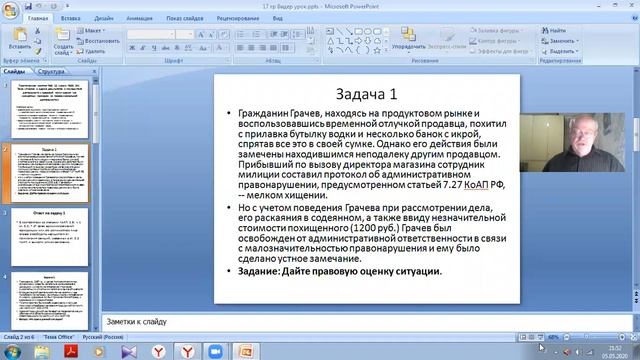This screenshot has width=640, height=360.
Task: Click zoom percentage 68% in status bar
Action: point(553,337)
